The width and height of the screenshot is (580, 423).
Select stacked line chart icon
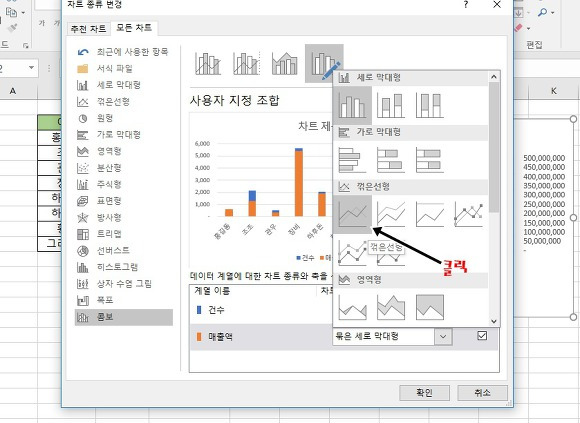[x=391, y=214]
